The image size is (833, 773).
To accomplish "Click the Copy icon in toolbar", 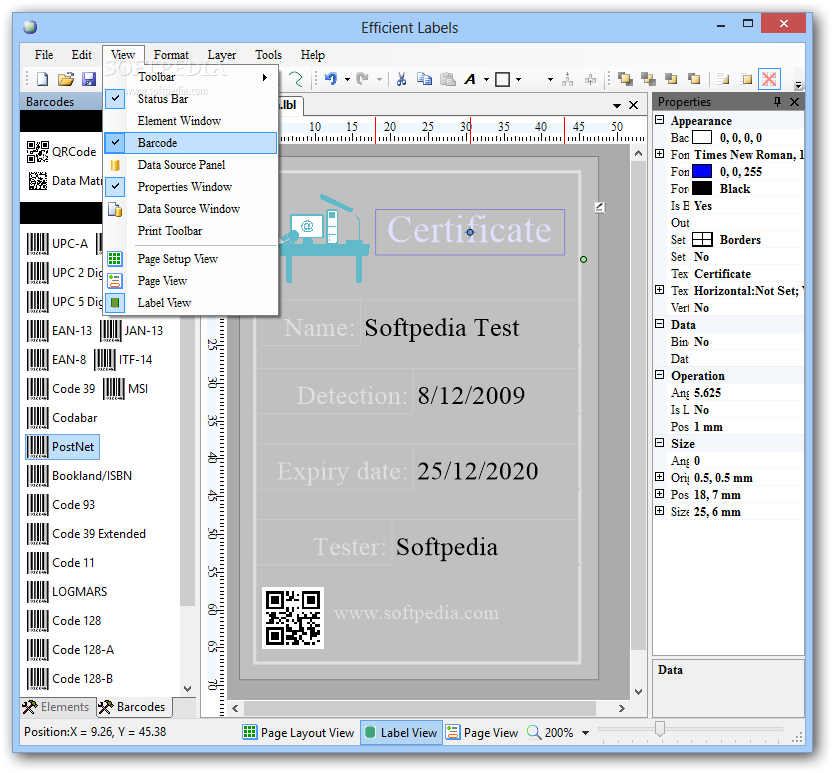I will coord(424,80).
